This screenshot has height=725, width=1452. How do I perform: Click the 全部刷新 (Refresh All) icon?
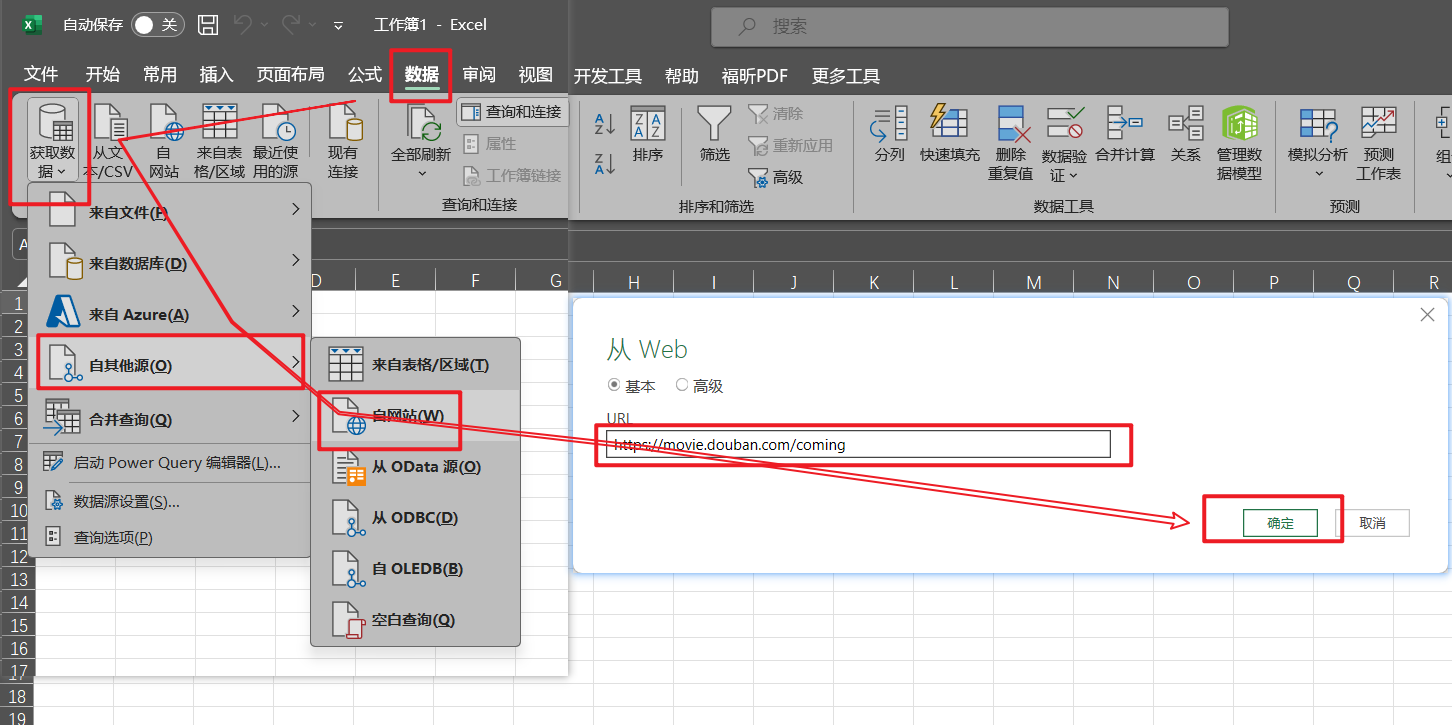(421, 124)
